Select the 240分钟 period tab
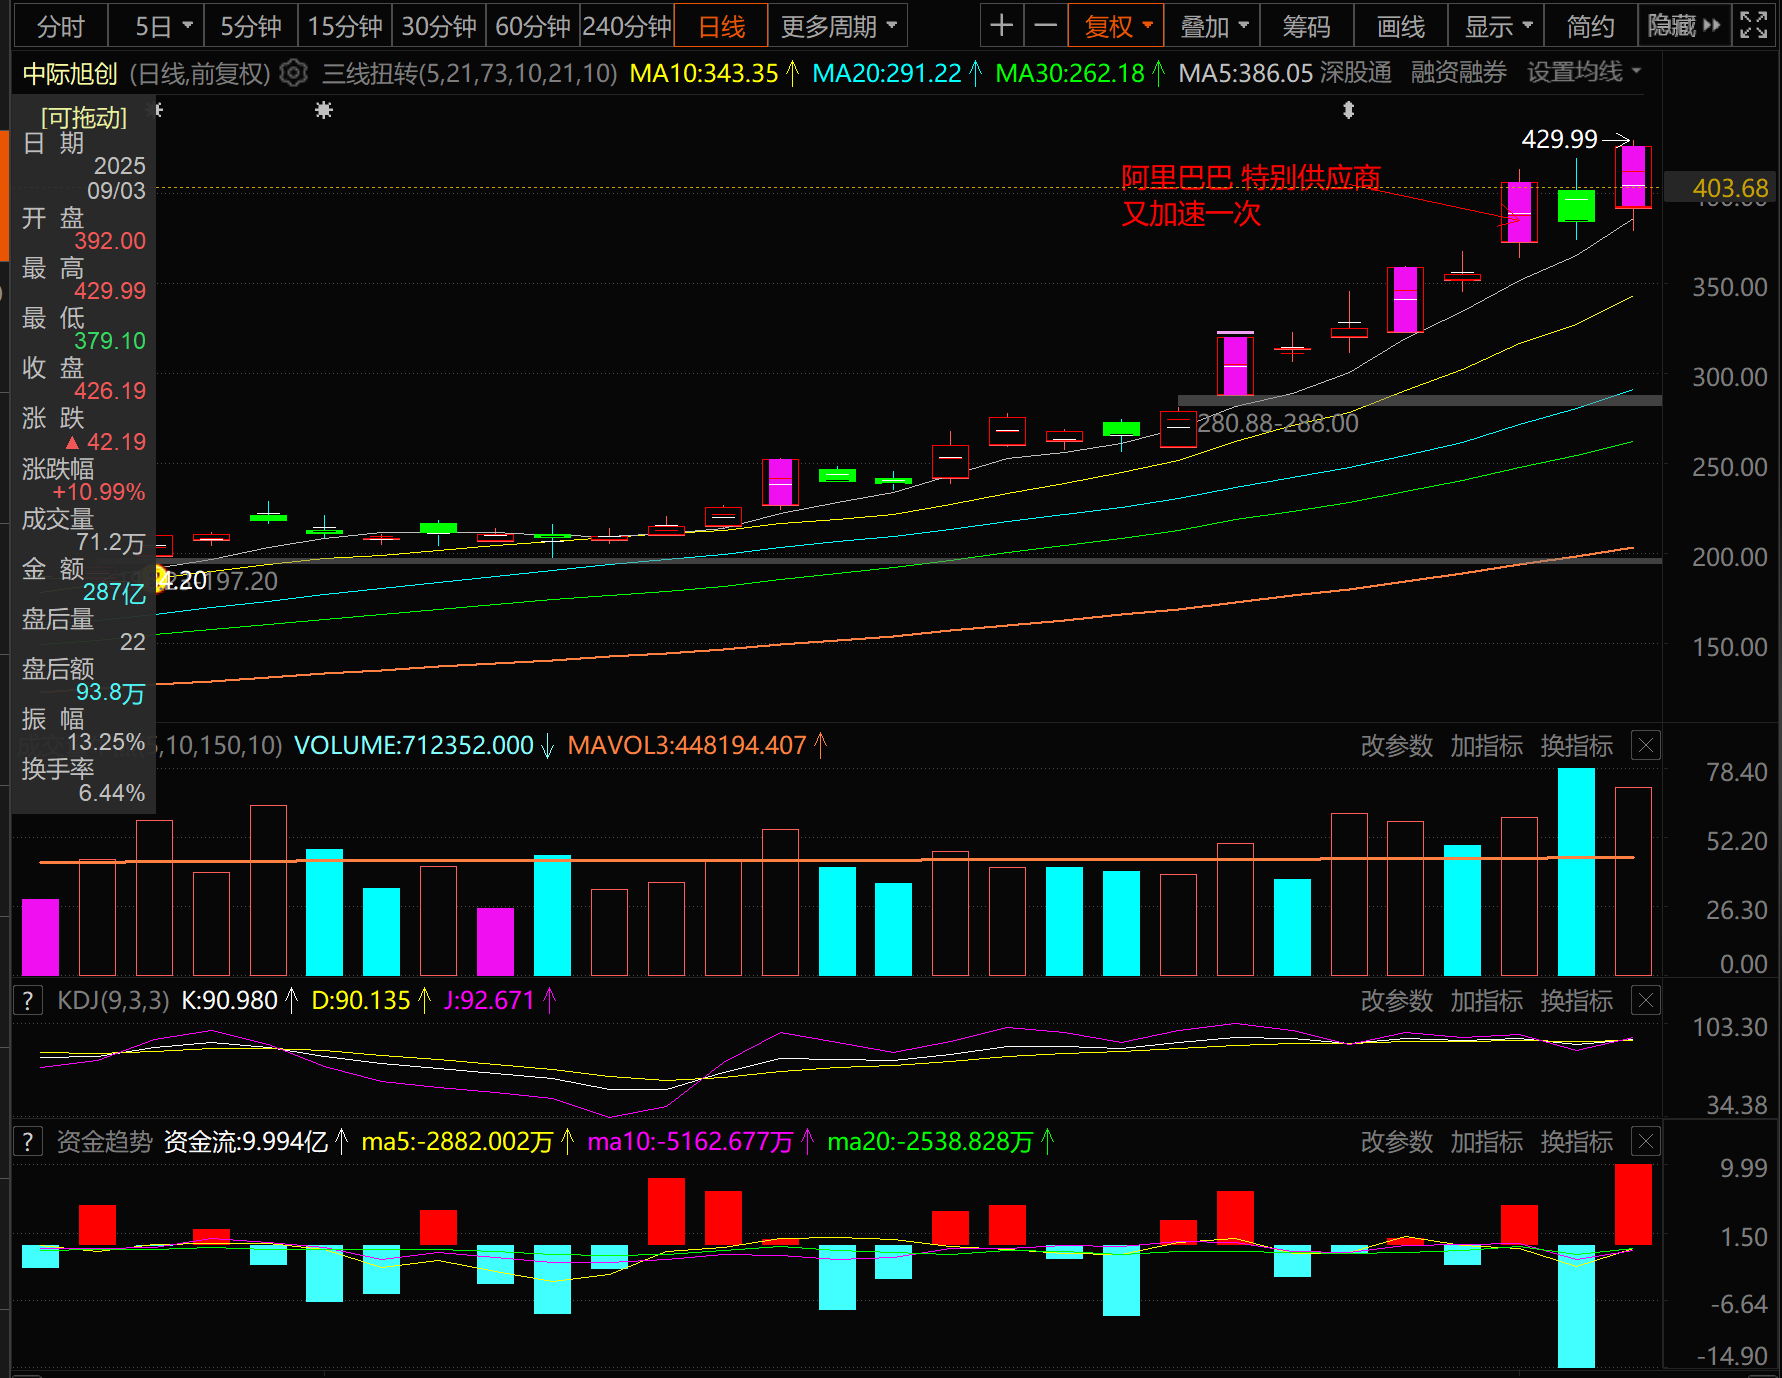 tap(627, 26)
